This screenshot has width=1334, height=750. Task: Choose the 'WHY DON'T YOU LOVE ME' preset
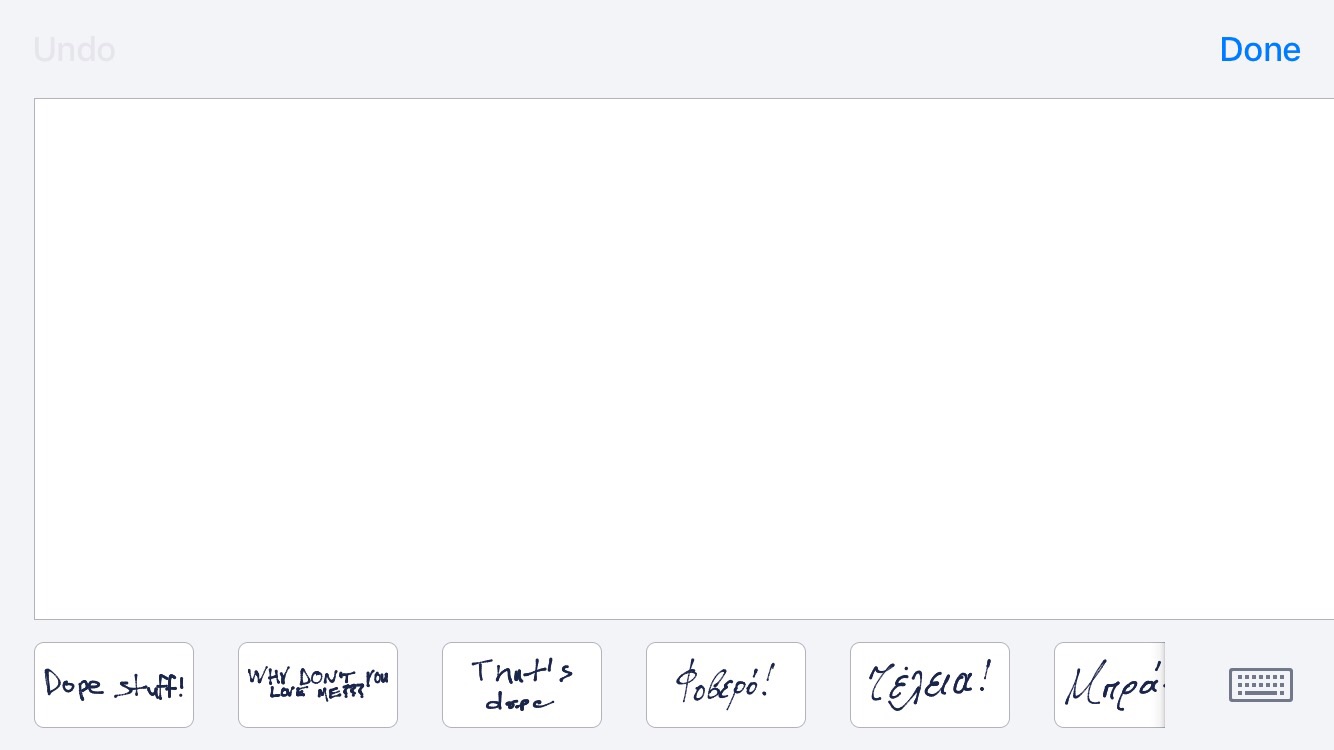pos(318,685)
